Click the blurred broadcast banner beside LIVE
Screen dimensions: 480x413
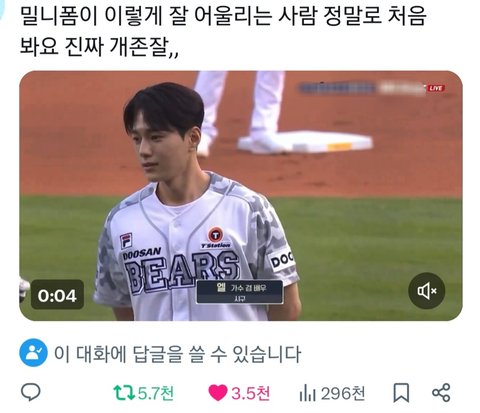point(362,88)
